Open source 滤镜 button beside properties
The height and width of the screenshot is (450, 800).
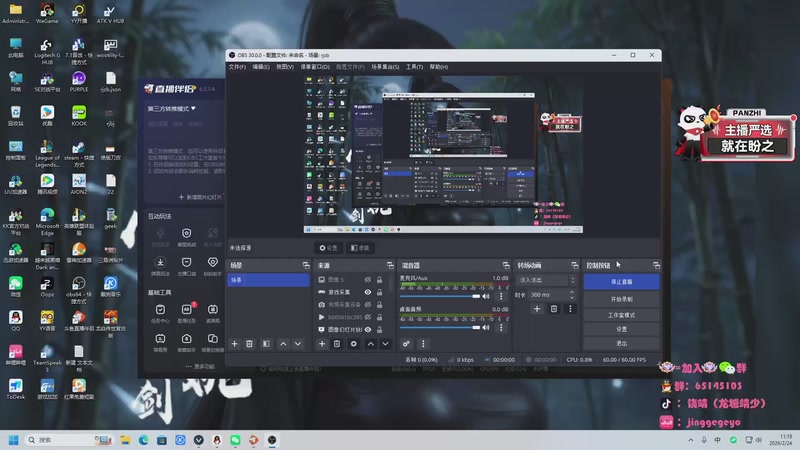coord(360,248)
